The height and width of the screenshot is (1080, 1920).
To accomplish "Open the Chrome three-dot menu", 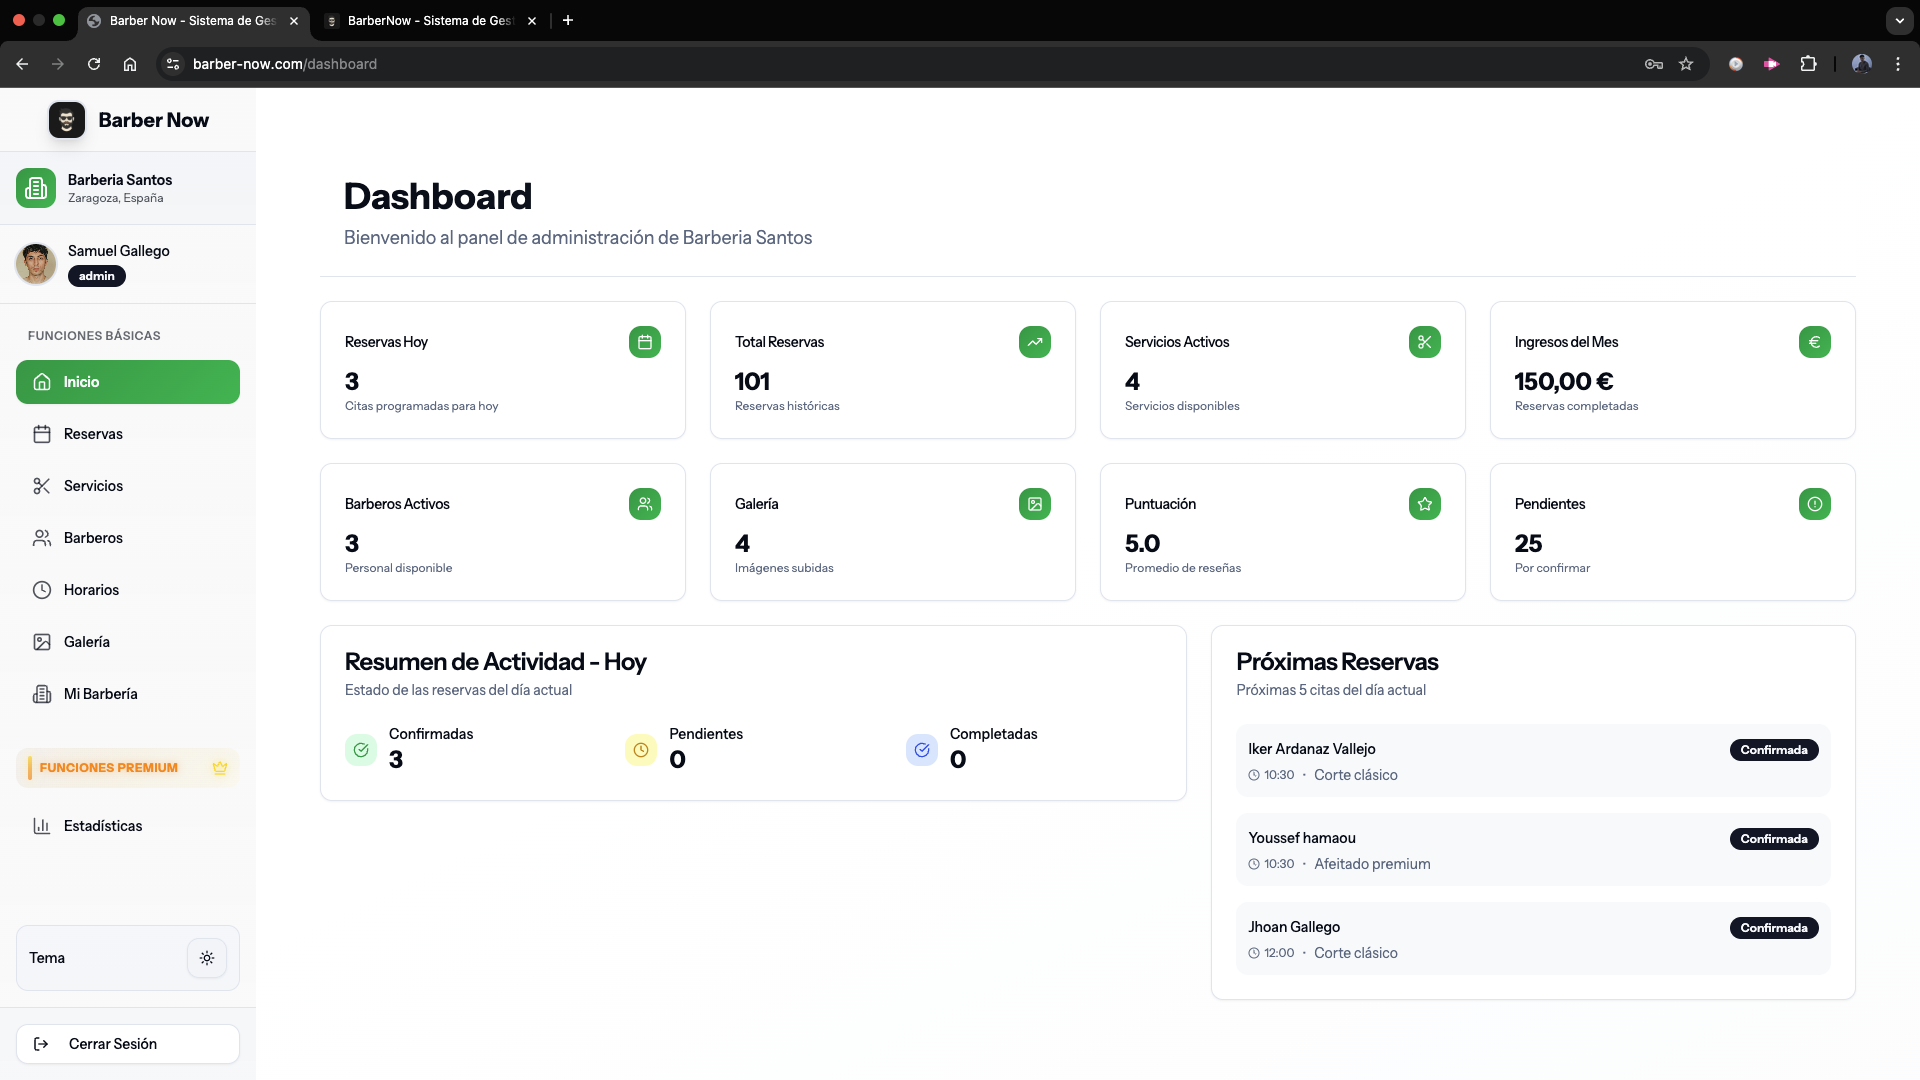I will [x=1897, y=64].
